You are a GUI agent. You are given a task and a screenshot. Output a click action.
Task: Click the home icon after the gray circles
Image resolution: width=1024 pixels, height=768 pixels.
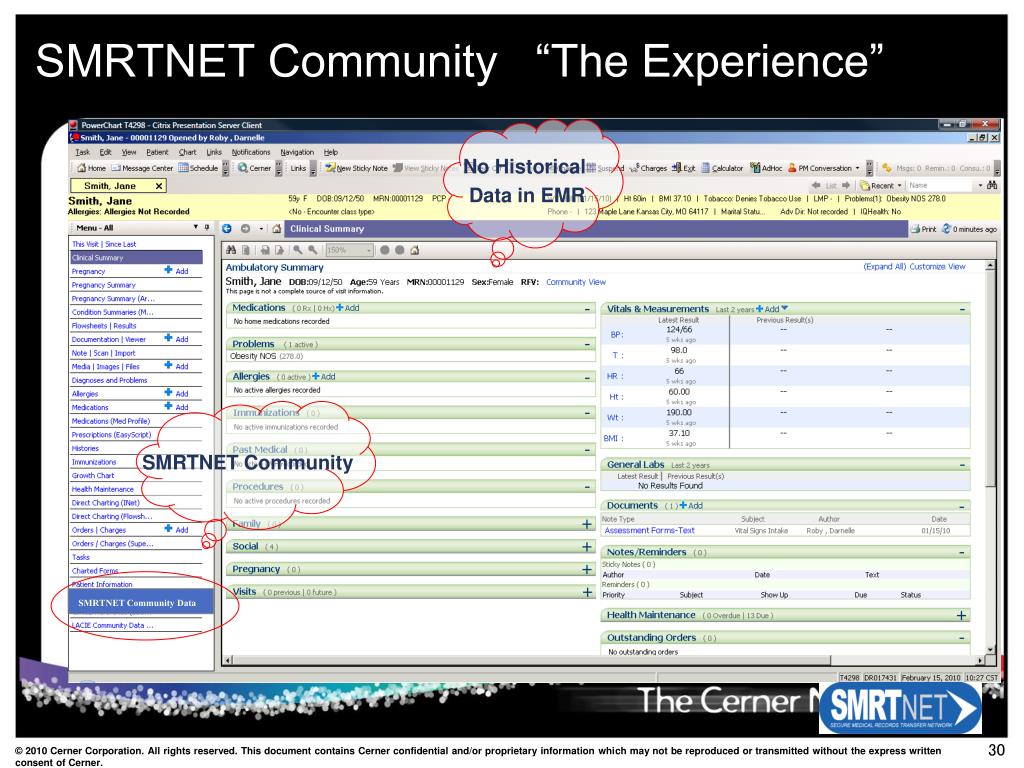[415, 250]
